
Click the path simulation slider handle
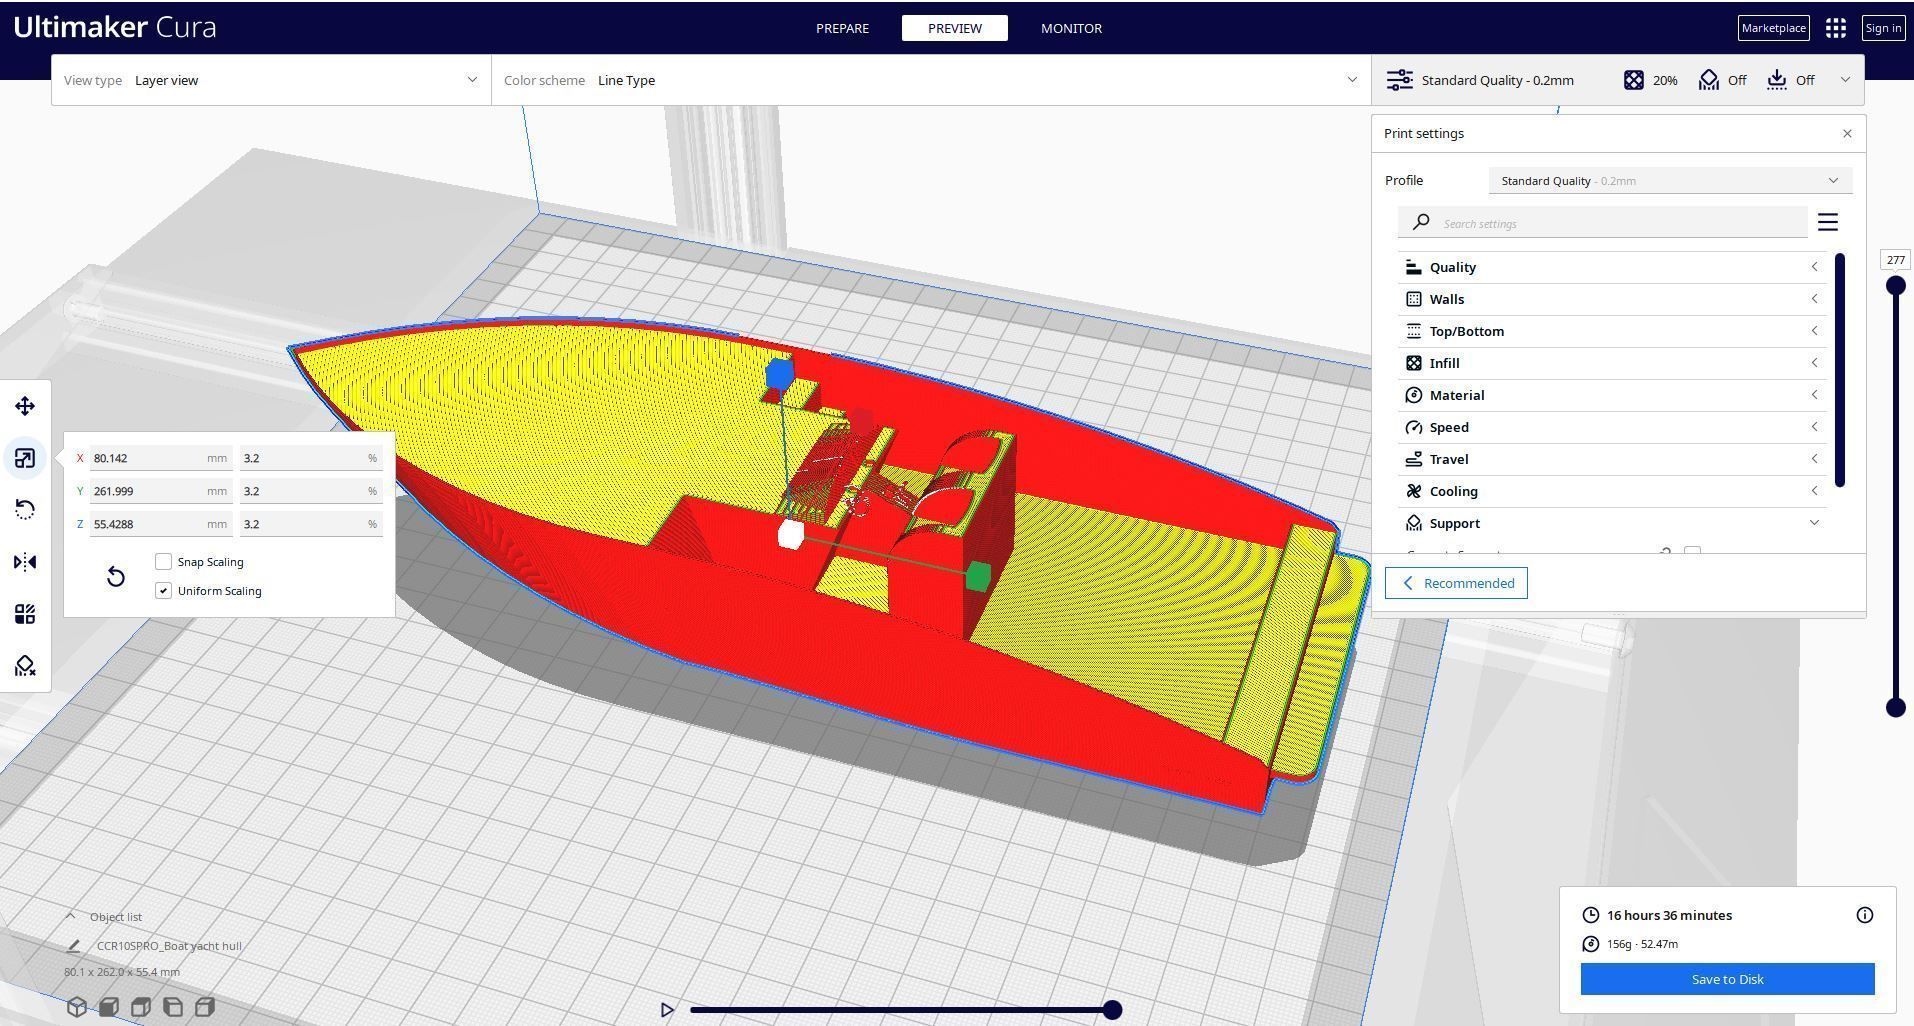click(x=1112, y=1010)
